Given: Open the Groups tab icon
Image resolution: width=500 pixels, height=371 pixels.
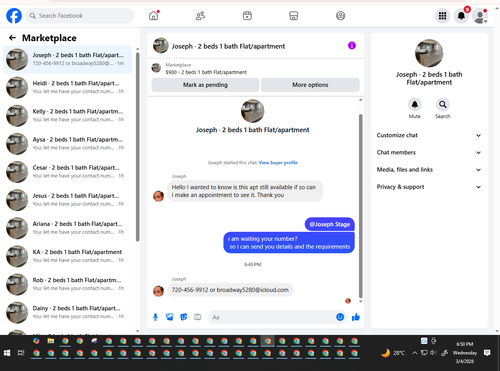Looking at the screenshot, I should pyautogui.click(x=340, y=16).
